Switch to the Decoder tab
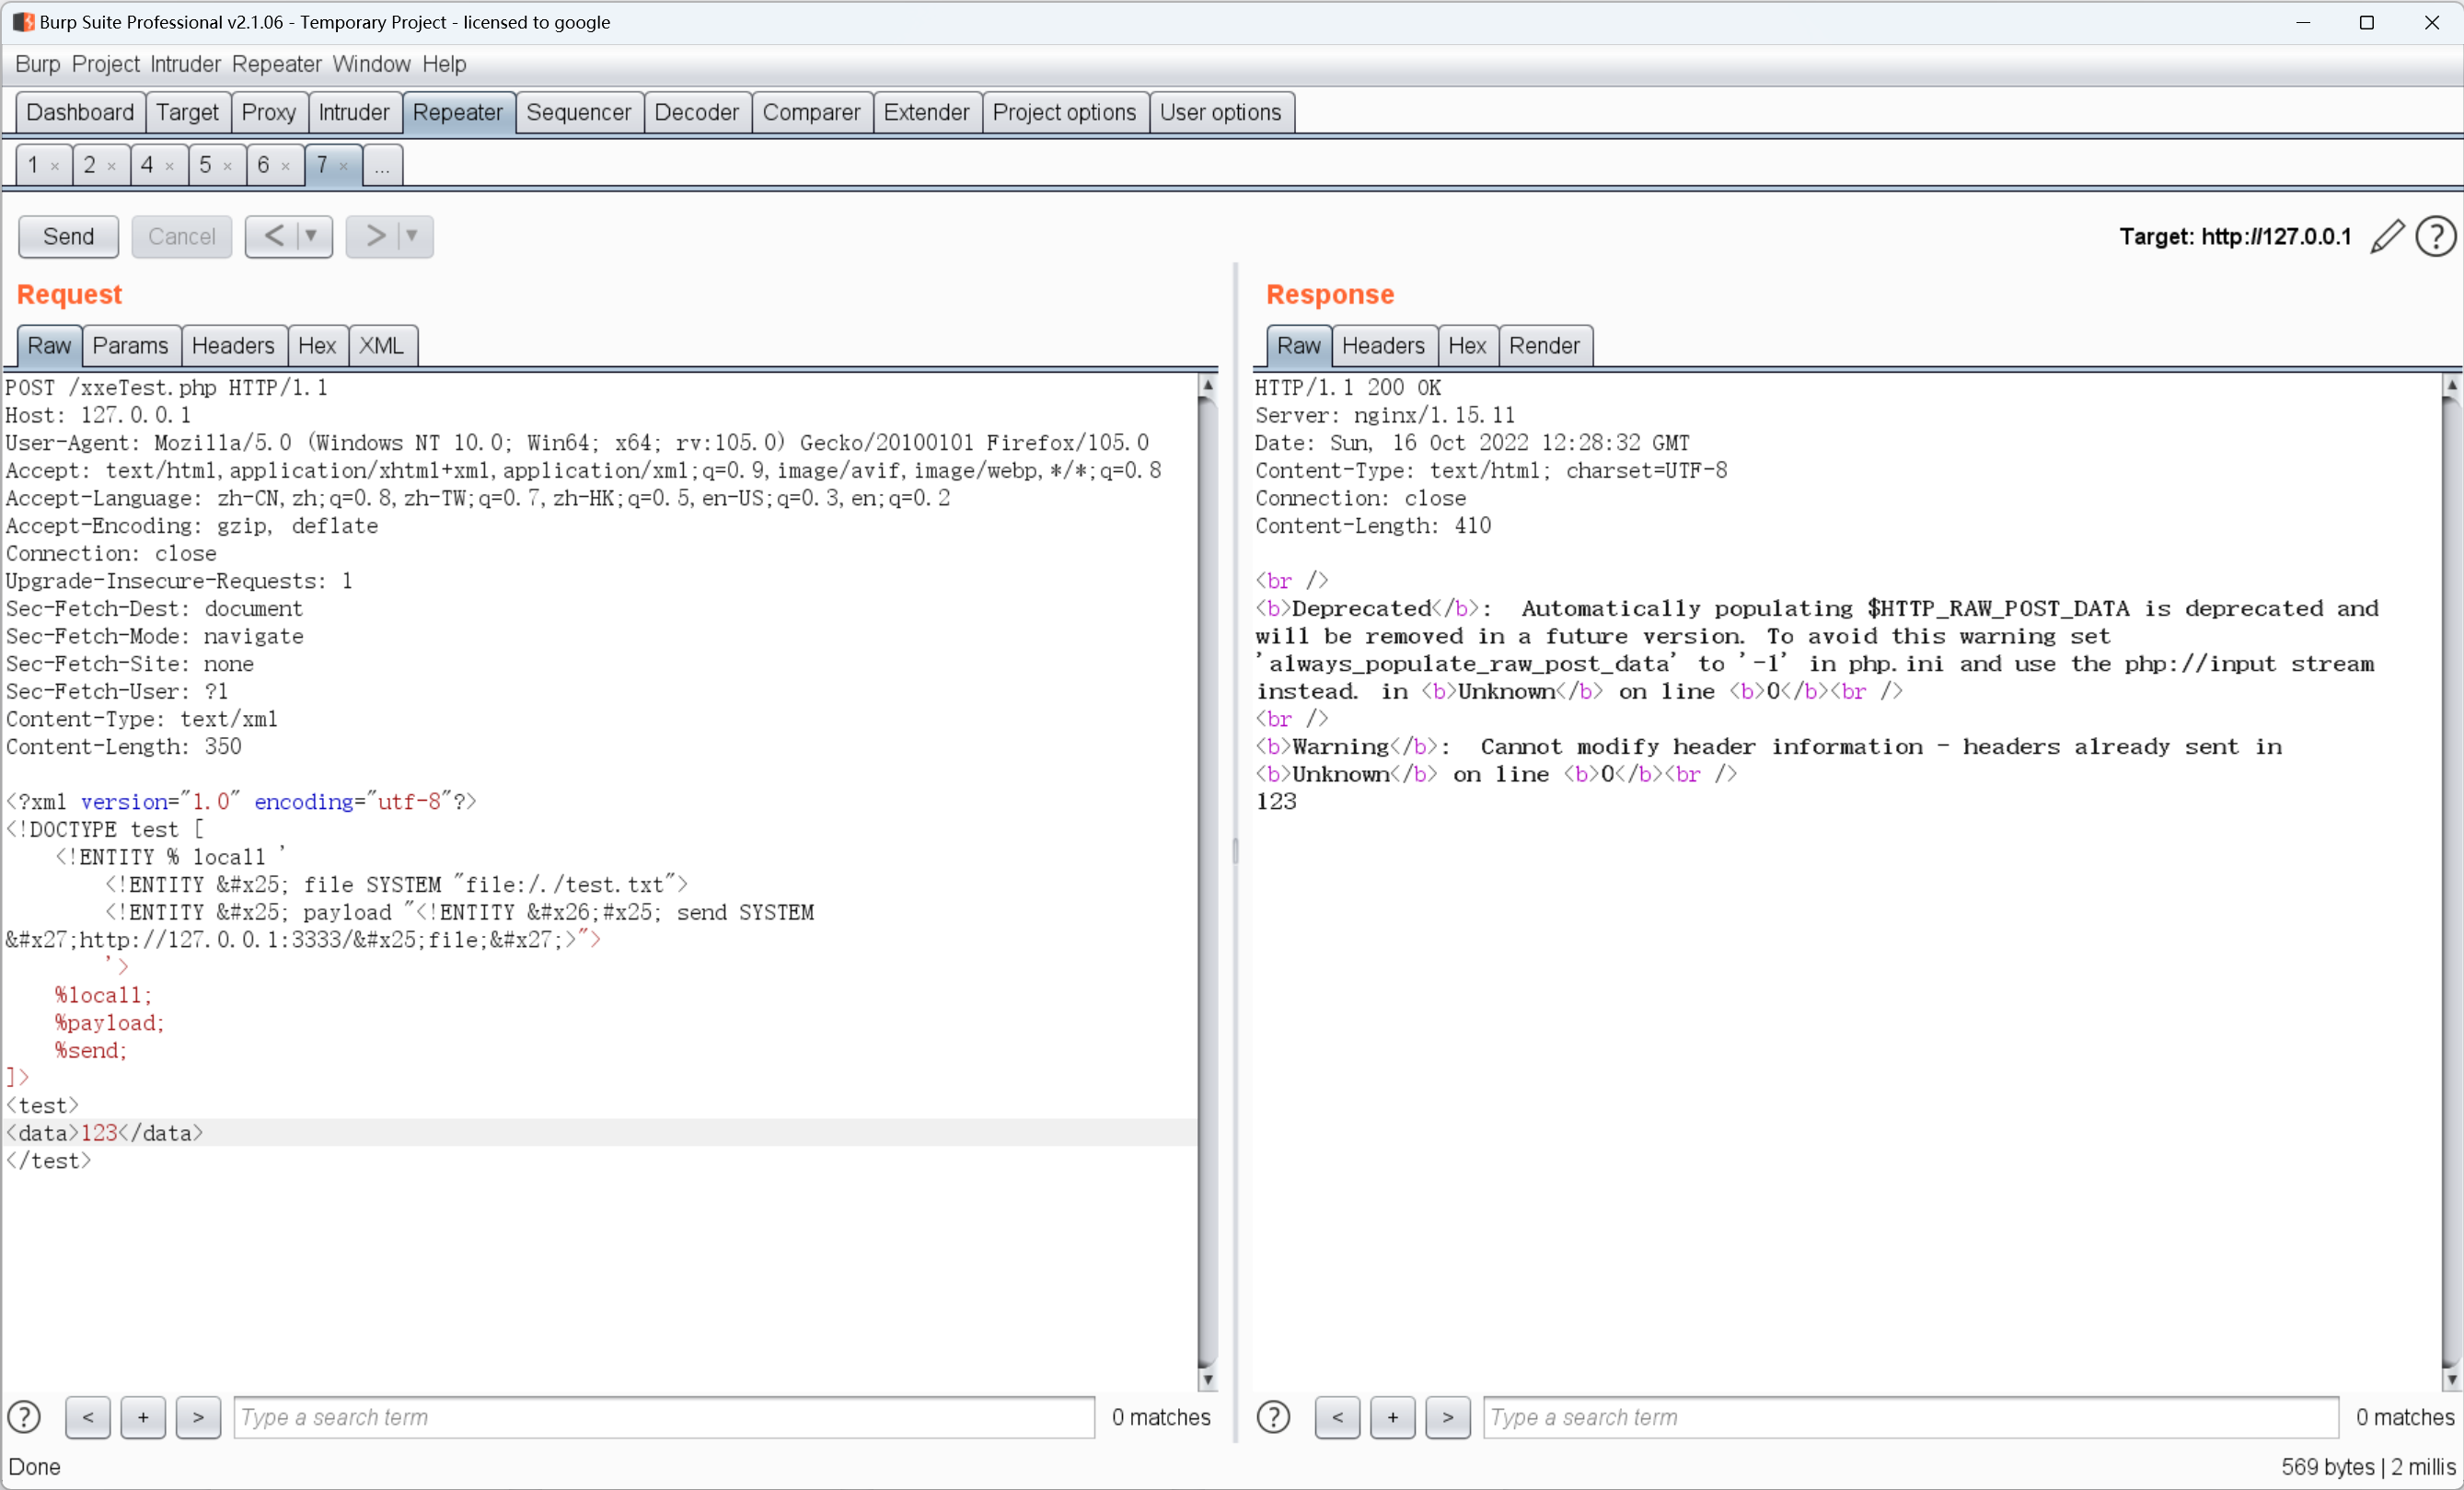 (x=697, y=112)
